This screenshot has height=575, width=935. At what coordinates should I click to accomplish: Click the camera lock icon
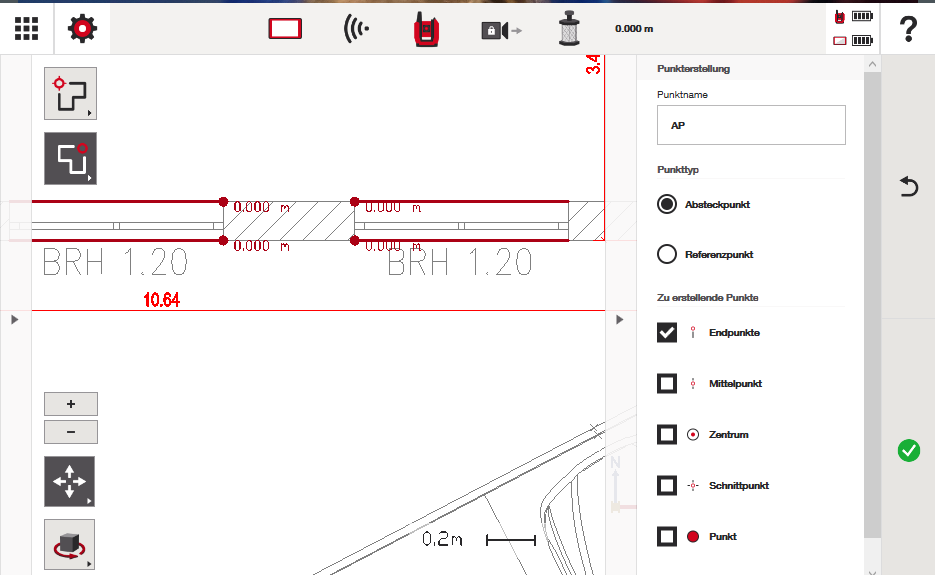click(x=501, y=30)
